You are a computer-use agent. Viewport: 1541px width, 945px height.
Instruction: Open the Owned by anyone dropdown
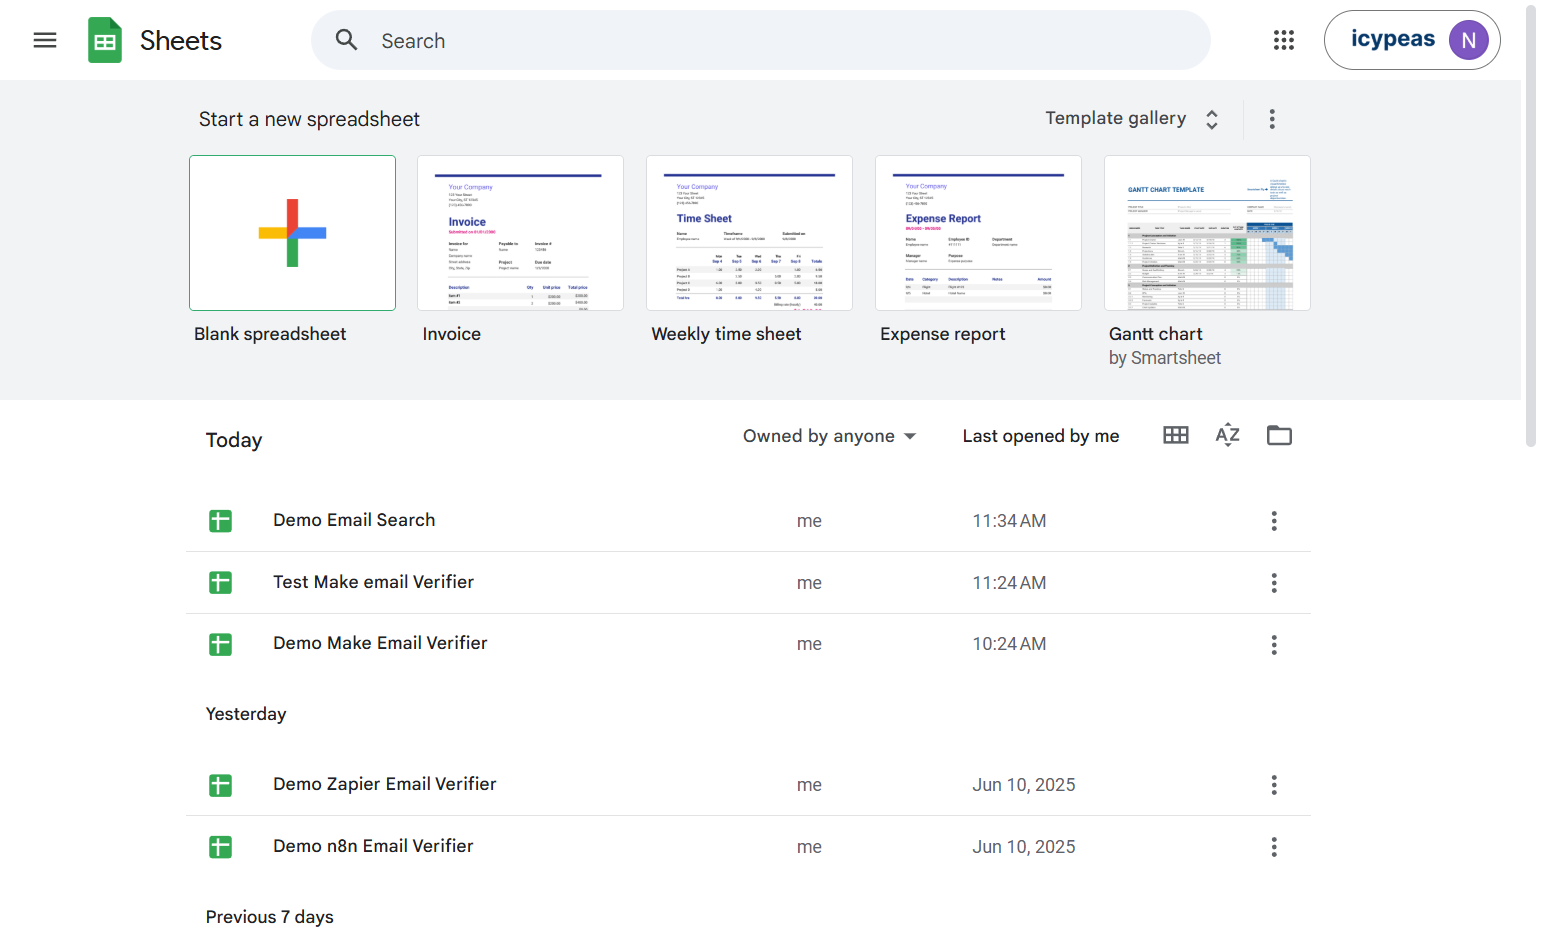pyautogui.click(x=829, y=436)
